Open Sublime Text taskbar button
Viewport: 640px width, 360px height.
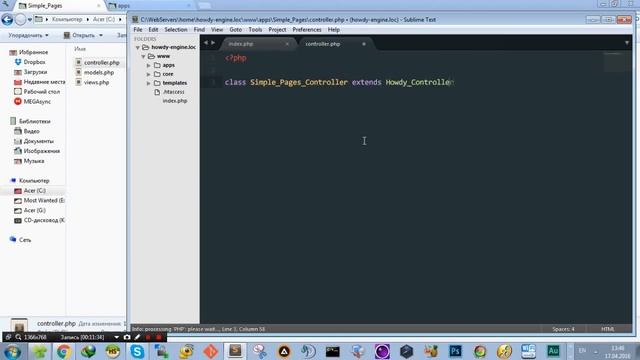[x=235, y=351]
